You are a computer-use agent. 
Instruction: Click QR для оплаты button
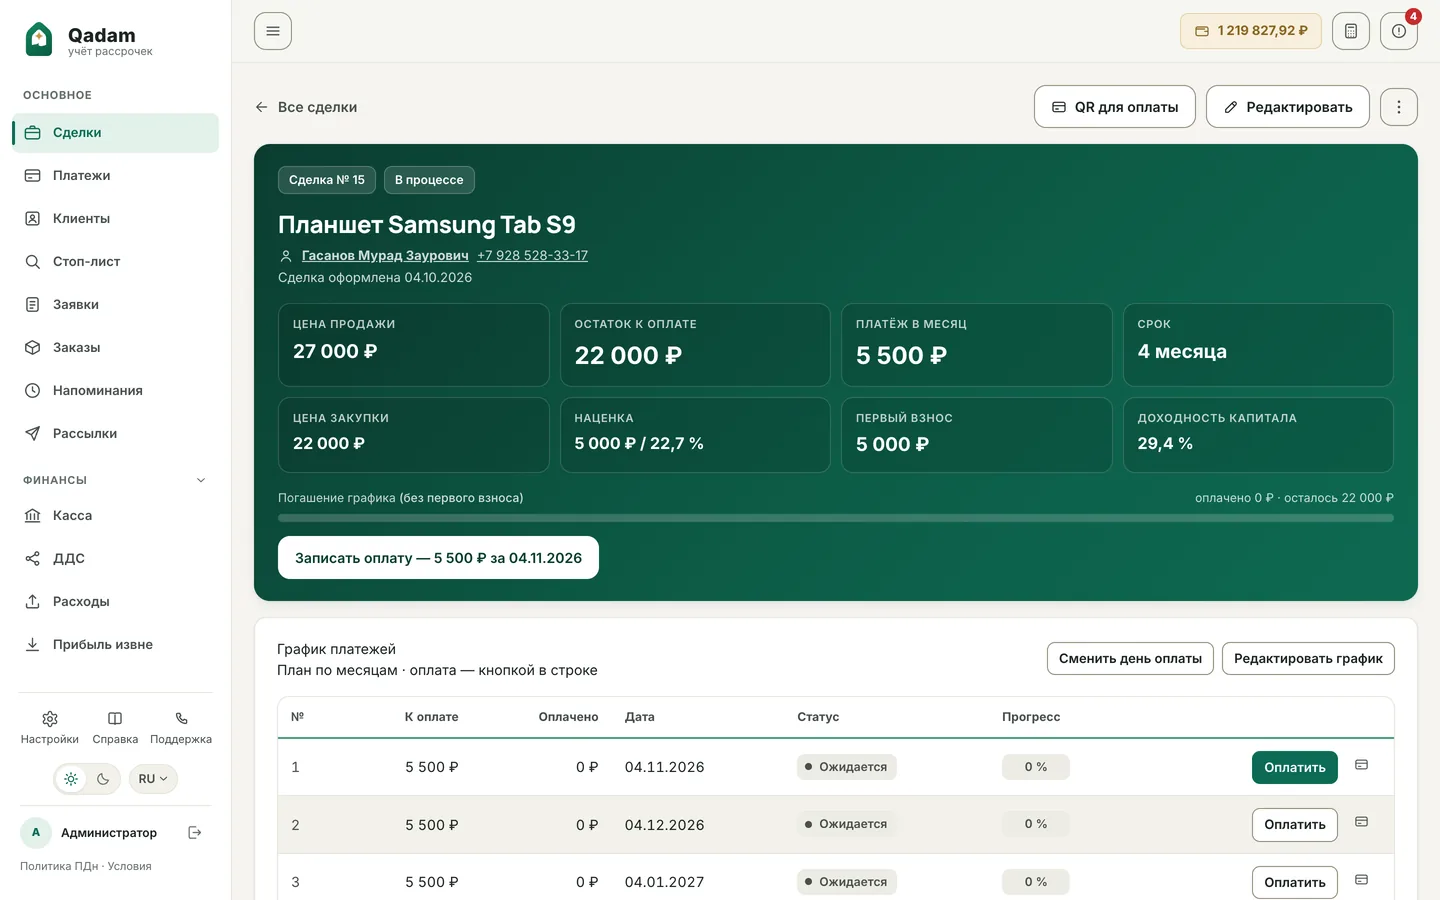(1115, 107)
